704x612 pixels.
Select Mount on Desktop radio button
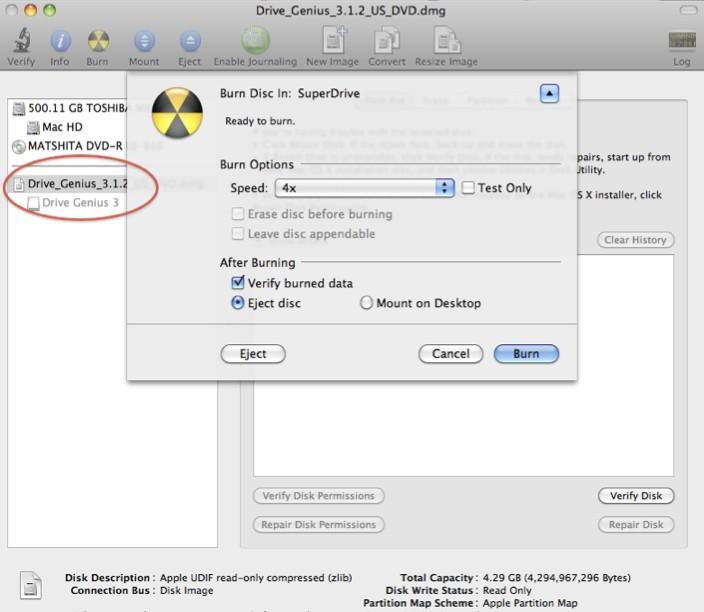click(x=366, y=303)
